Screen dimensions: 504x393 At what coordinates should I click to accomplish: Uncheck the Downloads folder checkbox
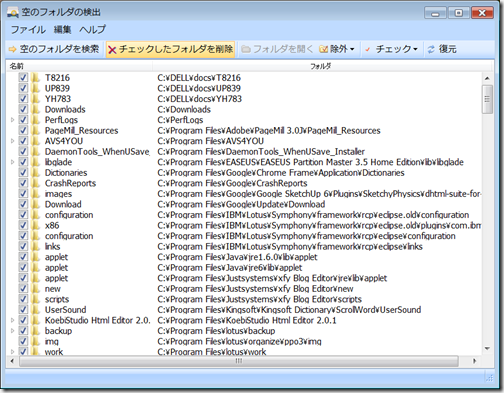pyautogui.click(x=23, y=109)
